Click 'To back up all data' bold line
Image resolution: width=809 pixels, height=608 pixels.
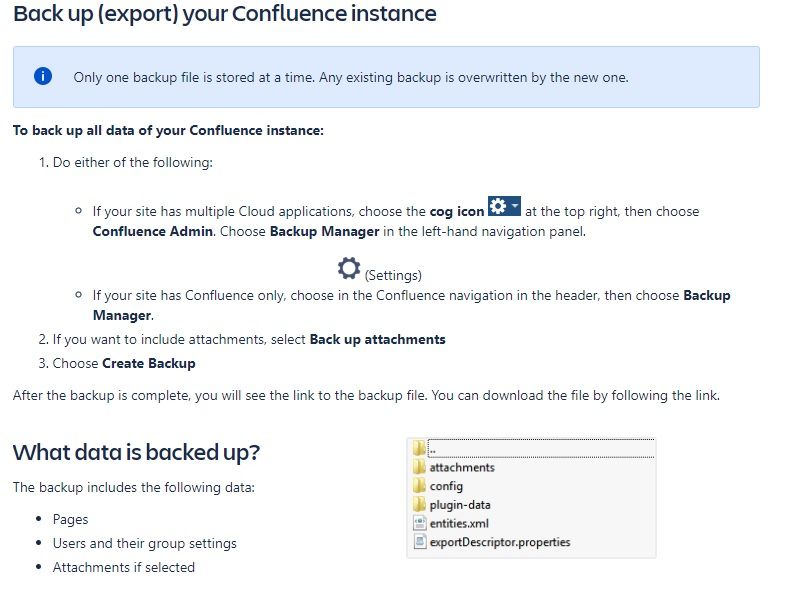168,130
